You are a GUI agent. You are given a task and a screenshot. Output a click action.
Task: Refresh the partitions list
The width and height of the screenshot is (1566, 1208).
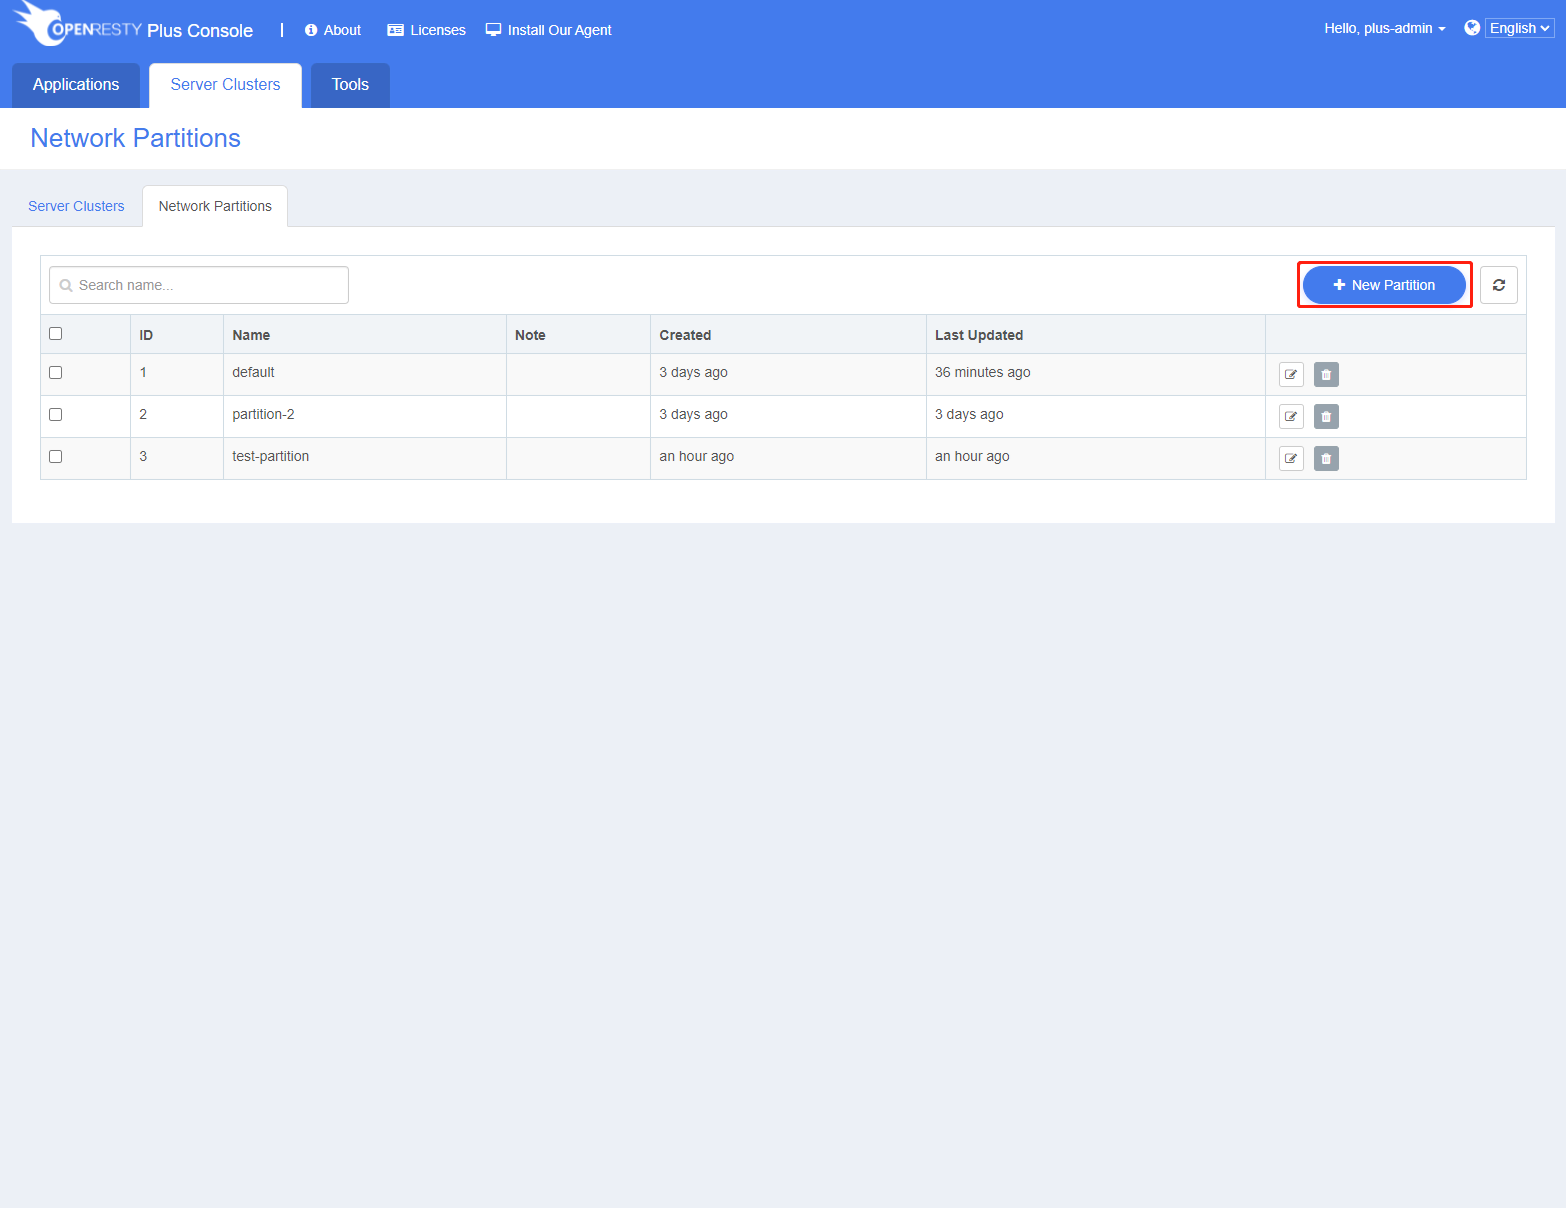tap(1499, 285)
